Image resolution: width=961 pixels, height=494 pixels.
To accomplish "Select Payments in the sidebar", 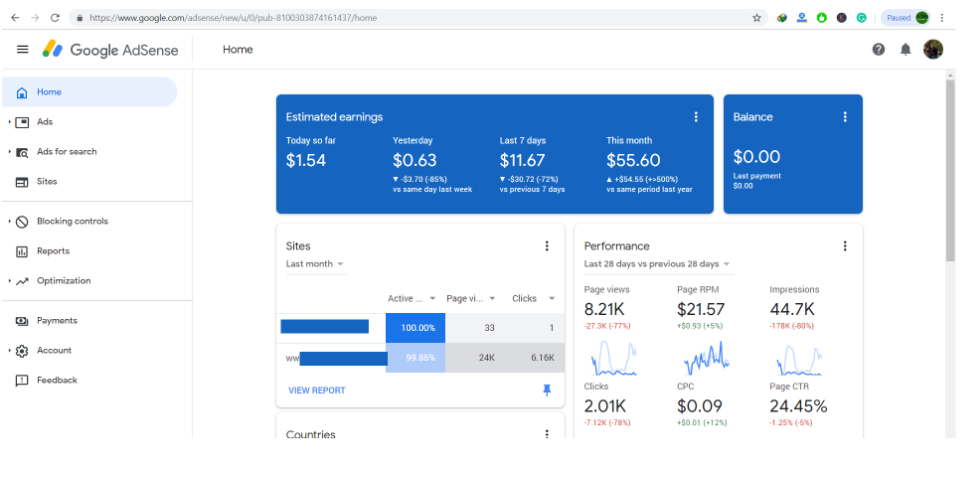I will click(57, 321).
